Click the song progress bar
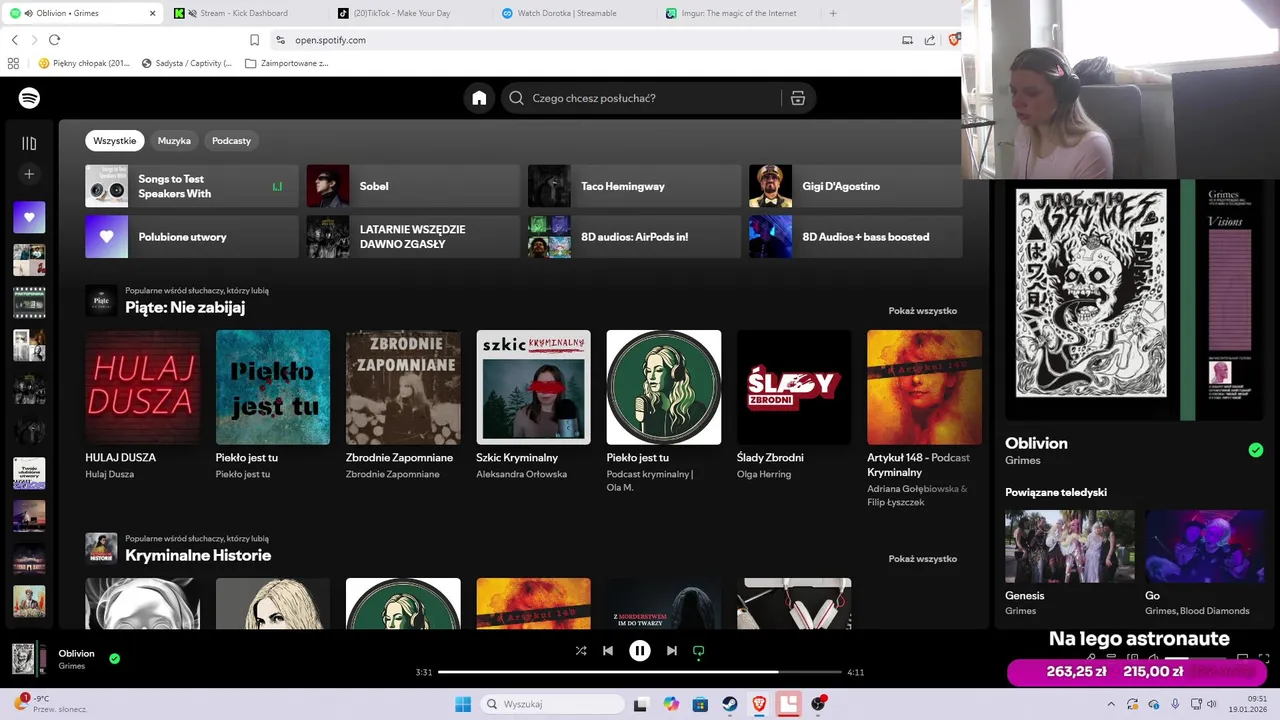This screenshot has height=720, width=1280. (640, 672)
